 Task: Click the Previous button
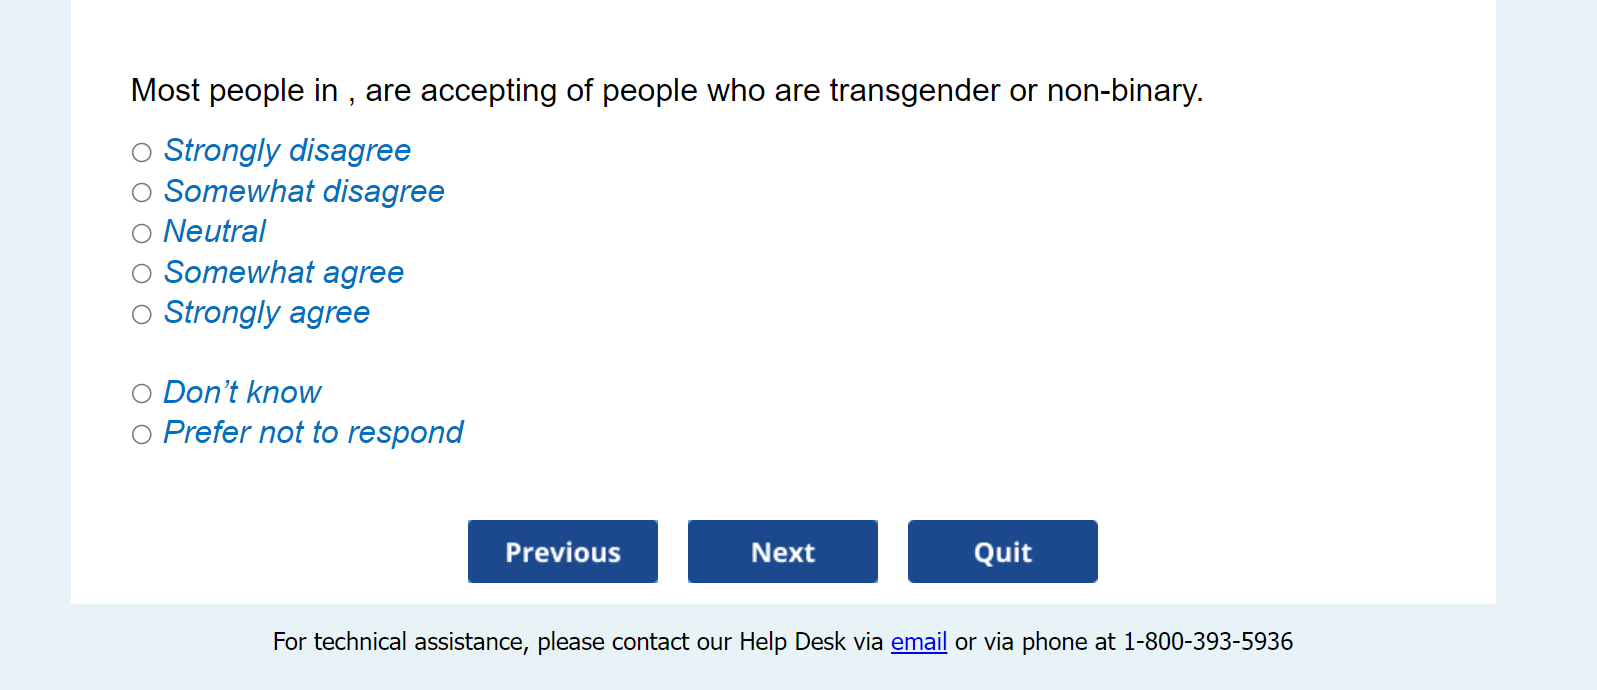point(562,551)
